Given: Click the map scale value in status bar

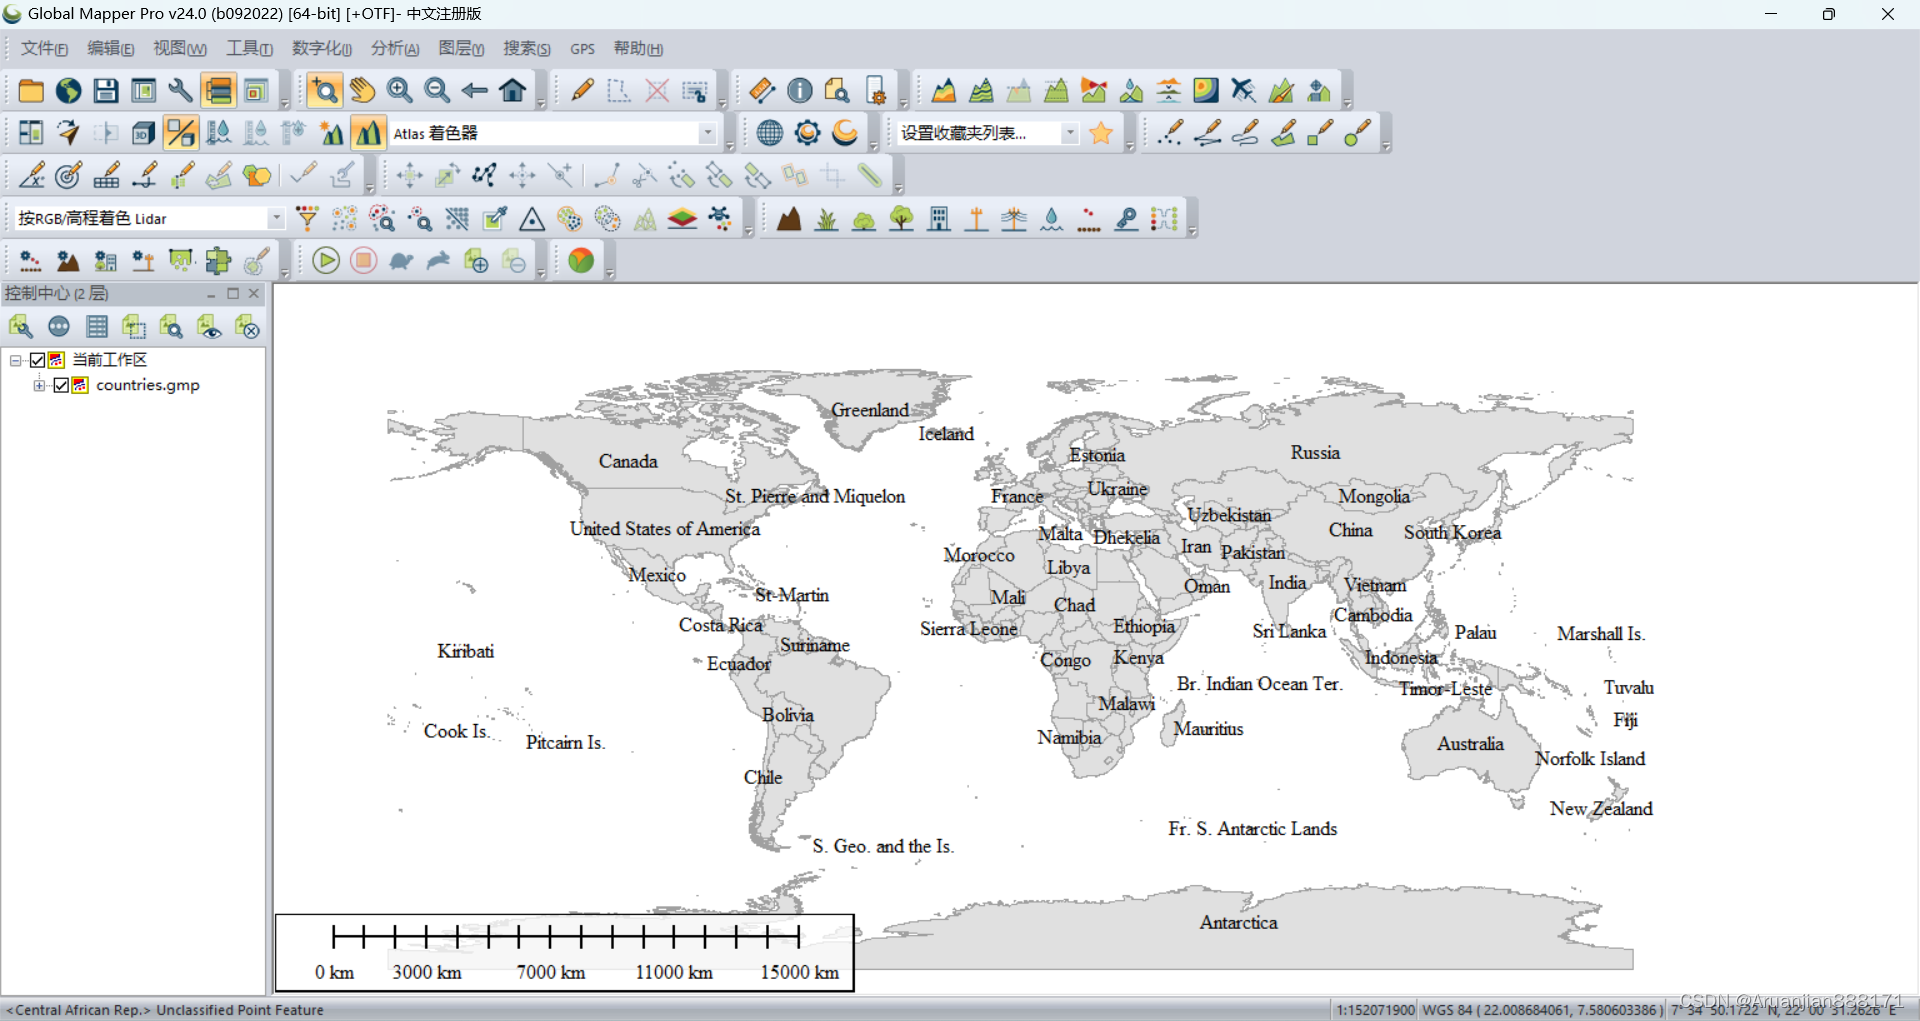Looking at the screenshot, I should click(x=1375, y=1010).
